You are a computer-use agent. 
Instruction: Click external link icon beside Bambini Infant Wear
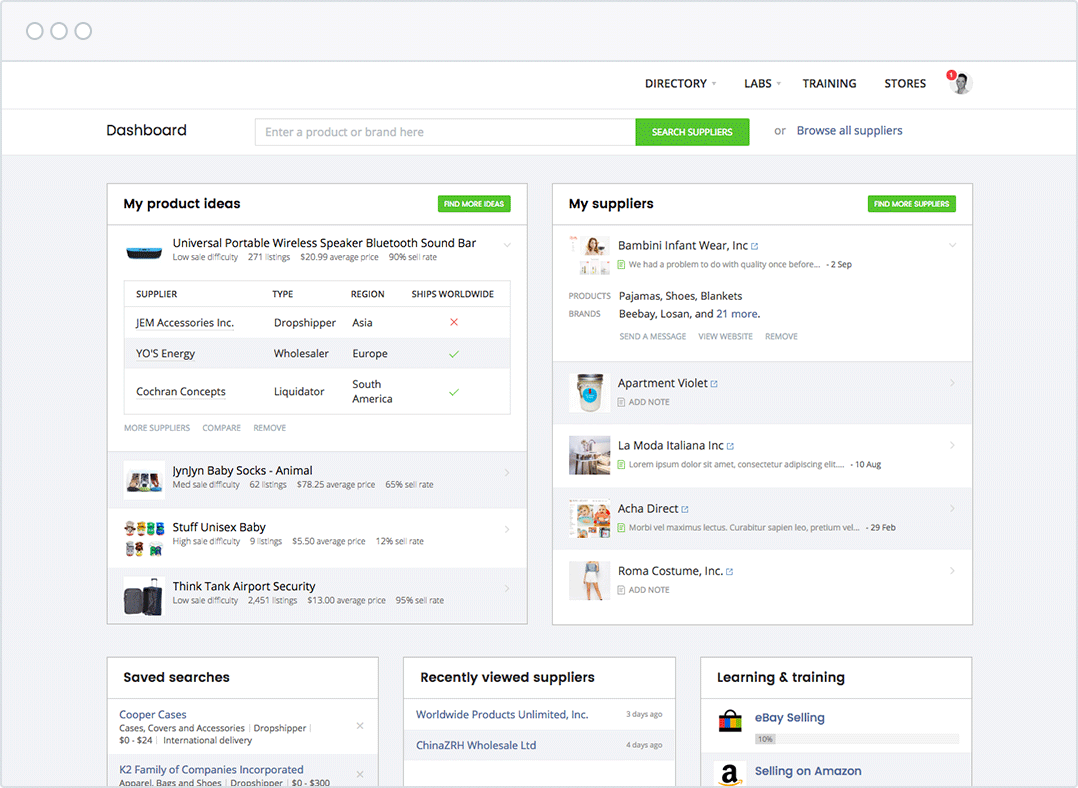[x=755, y=246]
